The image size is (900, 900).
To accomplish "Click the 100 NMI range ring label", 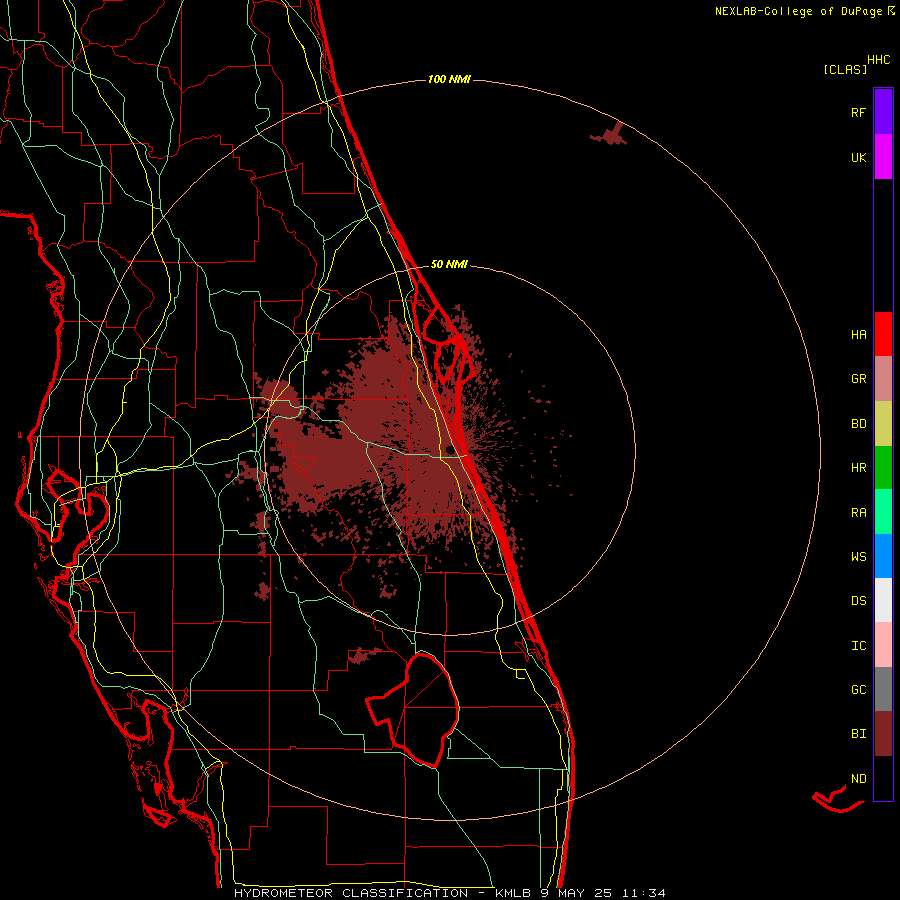I will click(x=449, y=79).
